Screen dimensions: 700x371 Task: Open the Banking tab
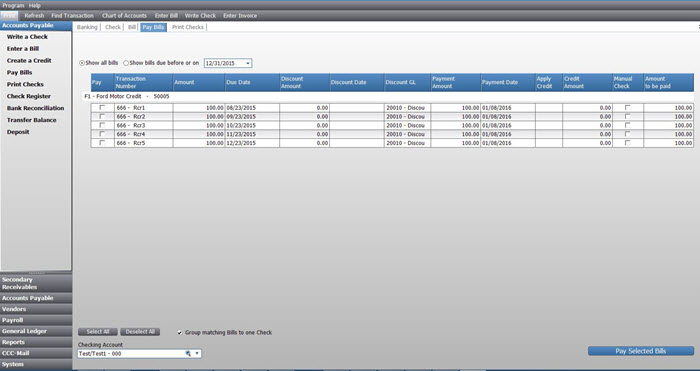tap(87, 27)
